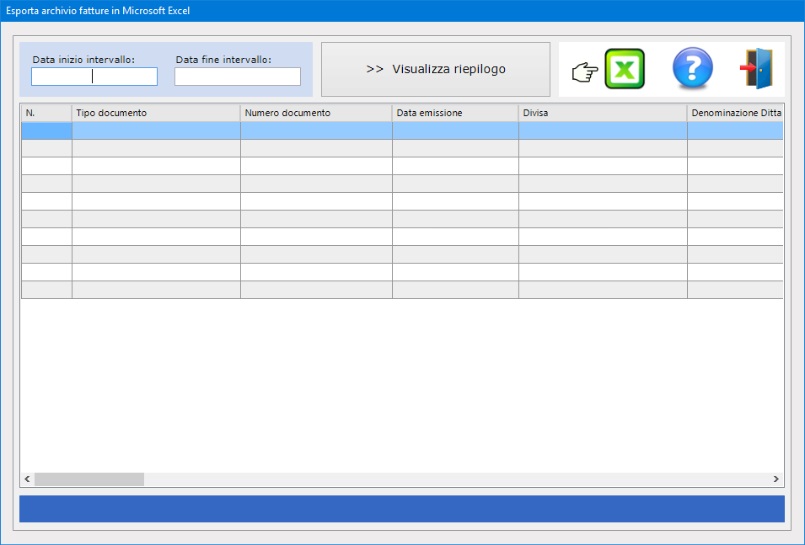Click the Divisa column header
Image resolution: width=805 pixels, height=545 pixels.
tap(603, 113)
